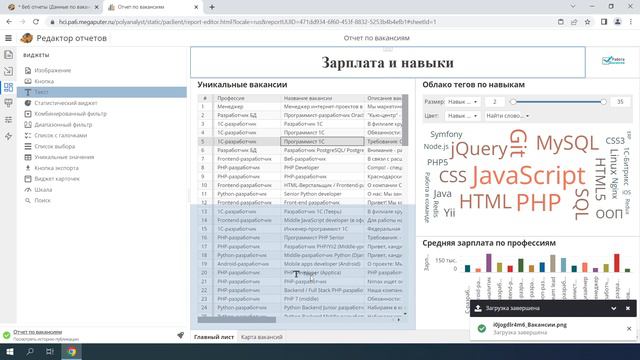Open the Размер field dropdown

point(462,102)
